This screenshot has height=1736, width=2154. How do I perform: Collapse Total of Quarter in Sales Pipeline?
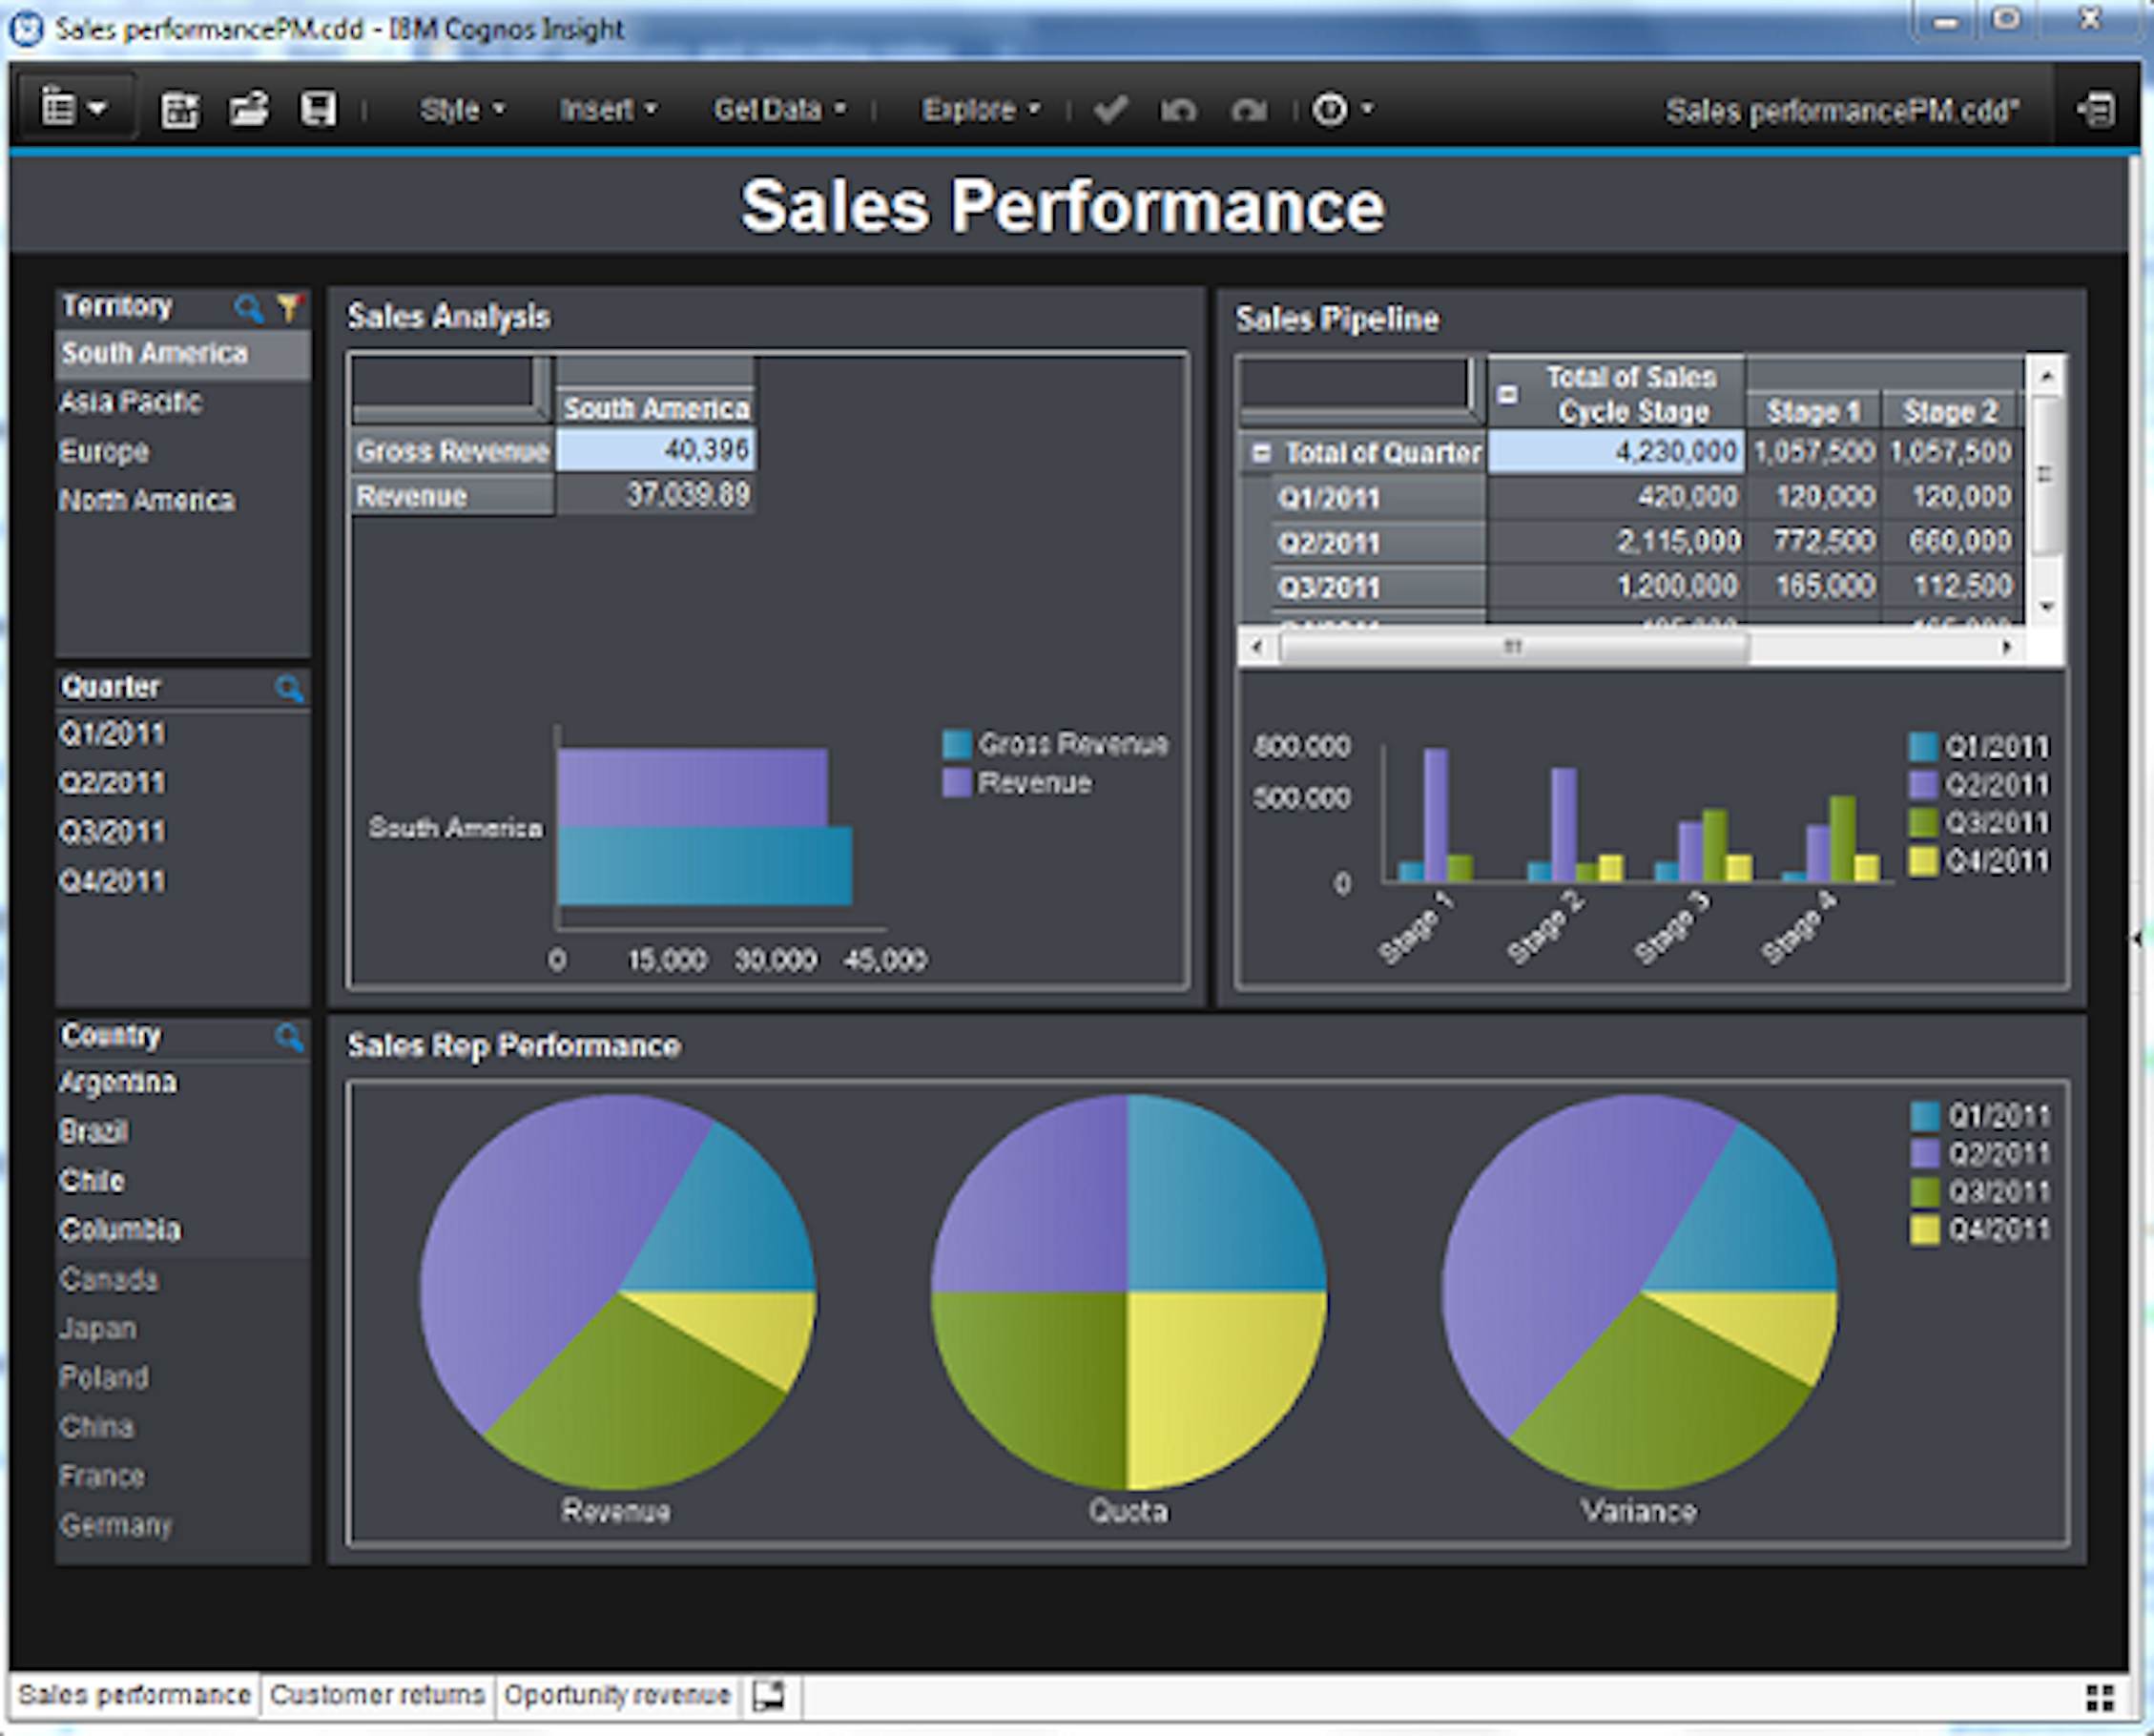click(1260, 452)
